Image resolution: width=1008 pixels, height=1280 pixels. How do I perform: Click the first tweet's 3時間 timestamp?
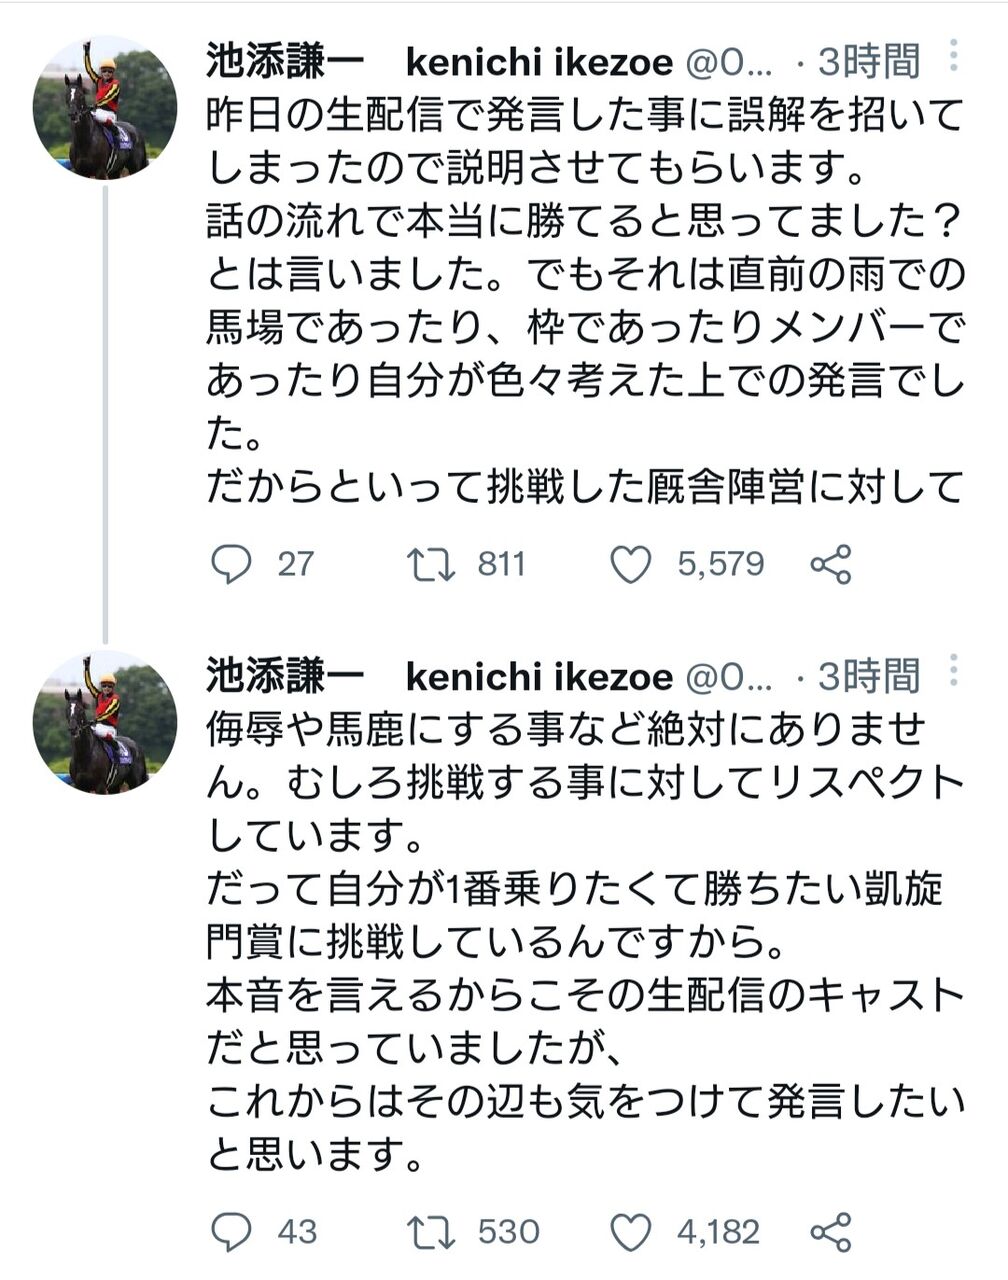point(868,62)
